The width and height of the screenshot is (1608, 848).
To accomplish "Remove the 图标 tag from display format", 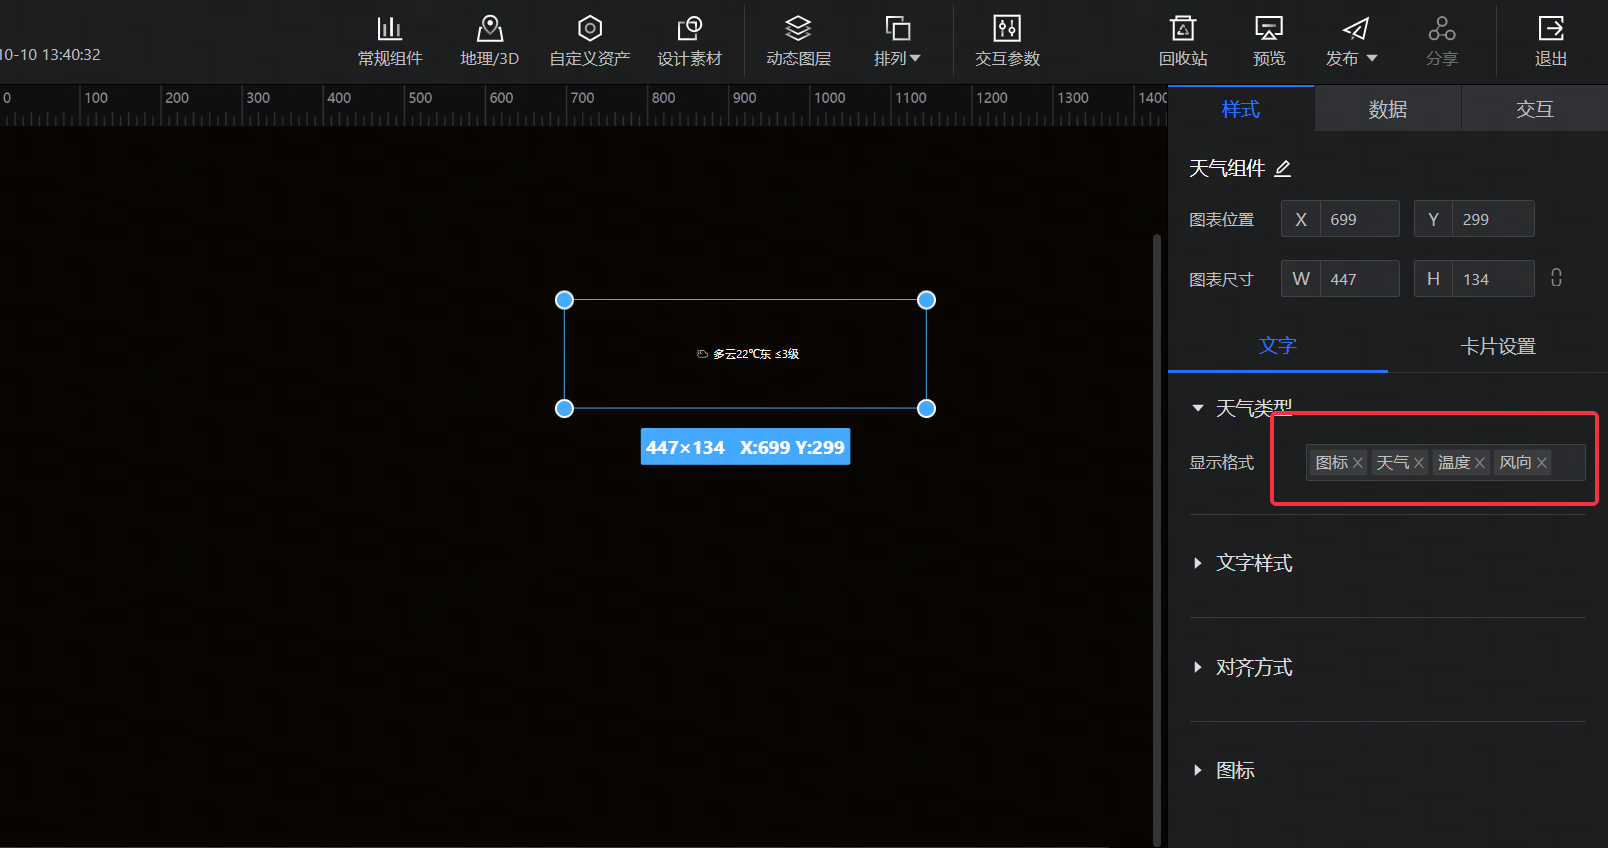I will [x=1358, y=463].
